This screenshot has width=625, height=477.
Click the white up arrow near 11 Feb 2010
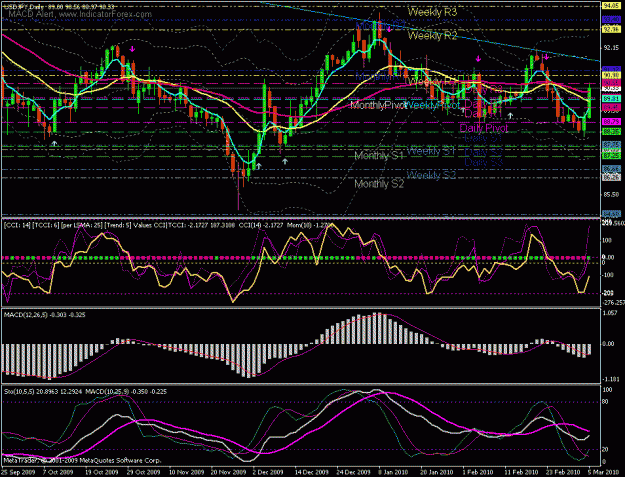510,116
